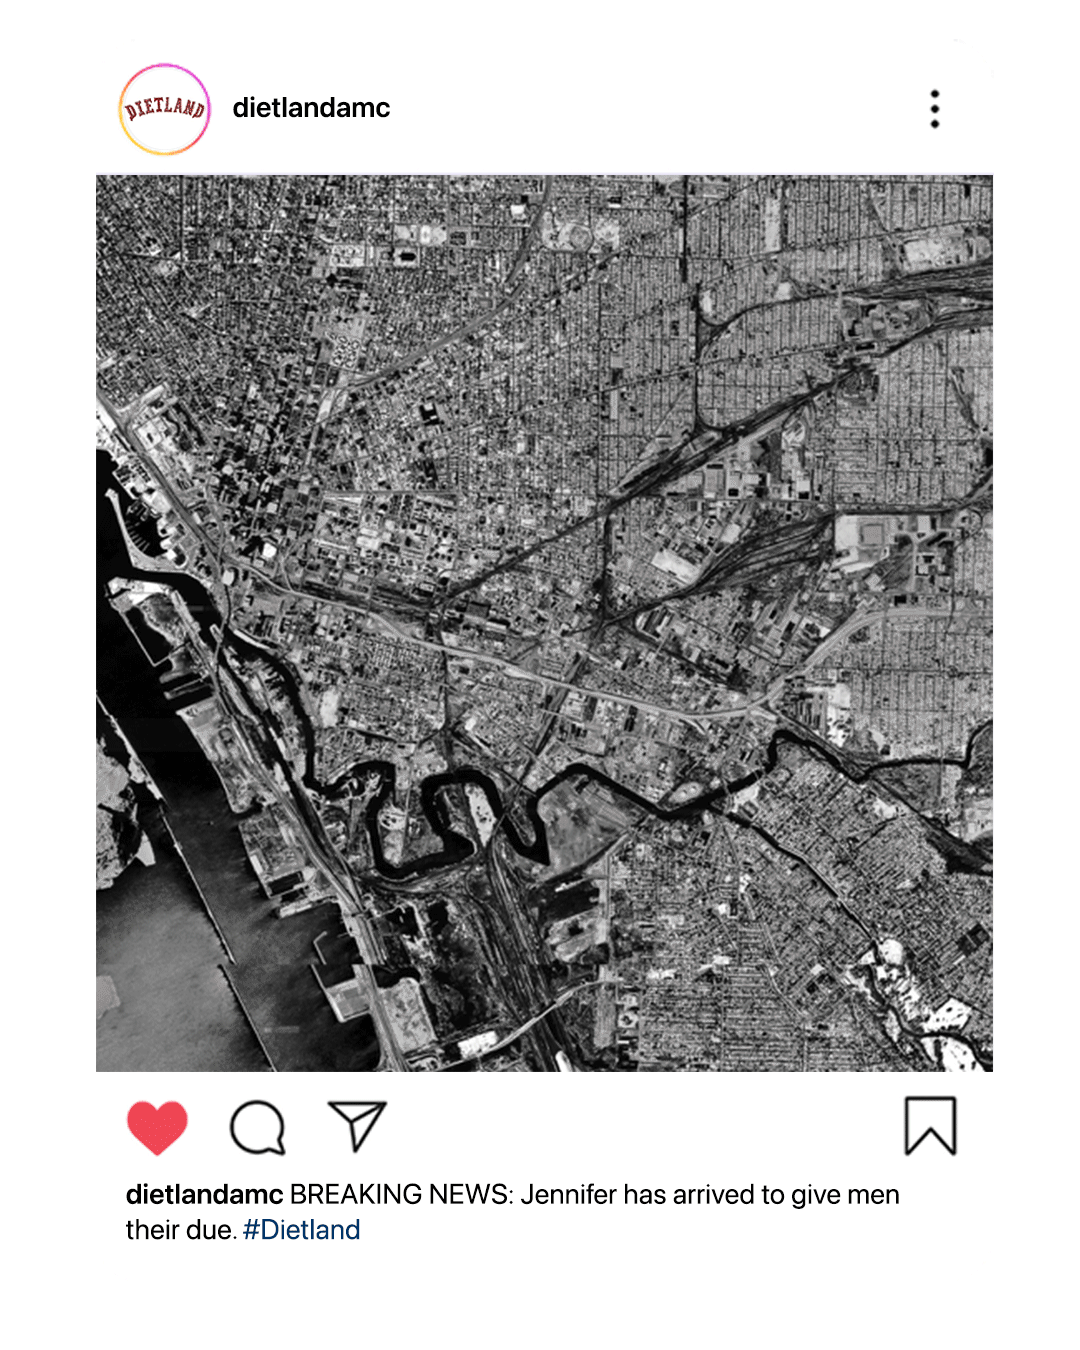The height and width of the screenshot is (1350, 1080).
Task: Share the post via paper plane icon
Action: [x=357, y=1126]
